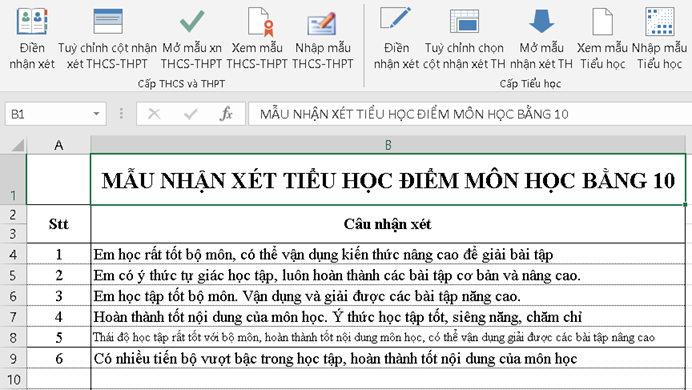
Task: Click empty cell A1
Action: coord(59,180)
